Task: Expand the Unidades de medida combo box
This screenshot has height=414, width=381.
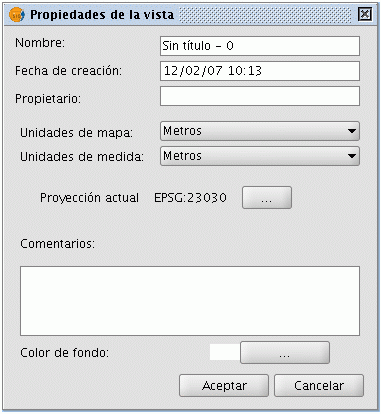Action: (x=260, y=156)
